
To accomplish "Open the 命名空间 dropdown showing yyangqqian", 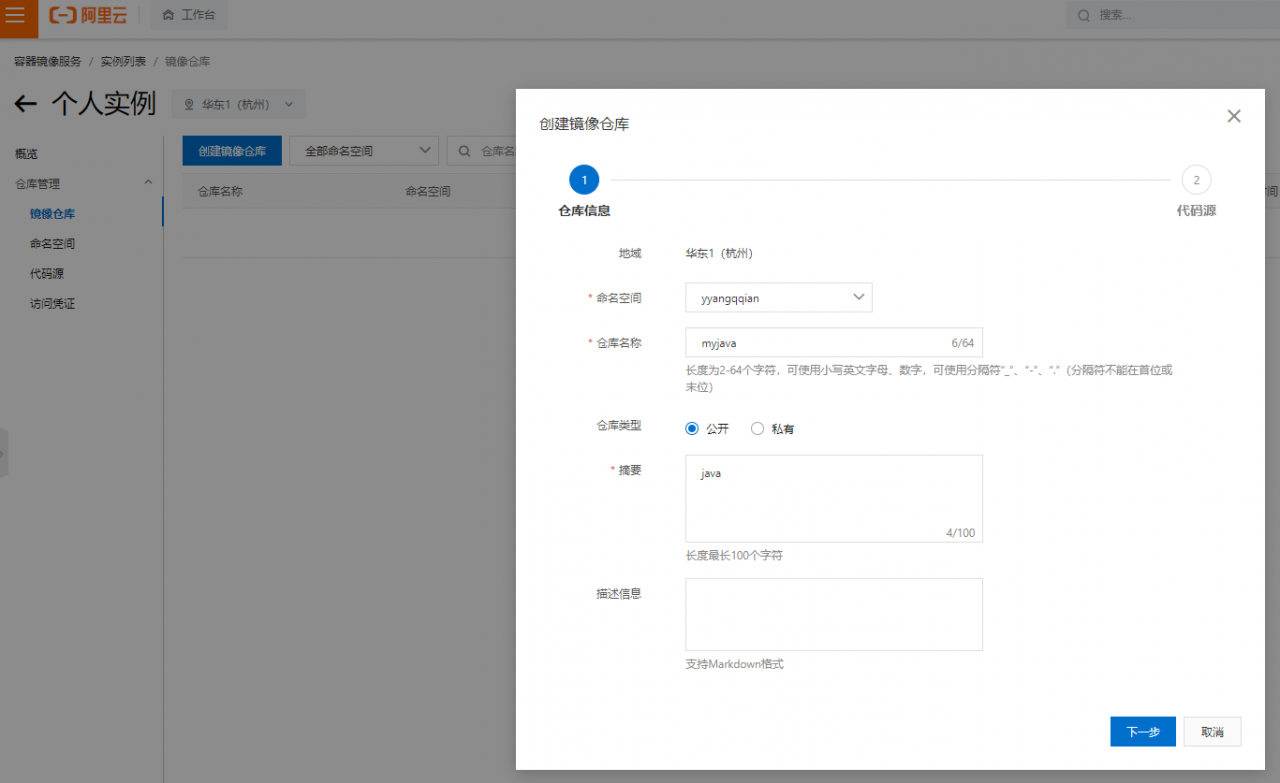I will [x=779, y=297].
